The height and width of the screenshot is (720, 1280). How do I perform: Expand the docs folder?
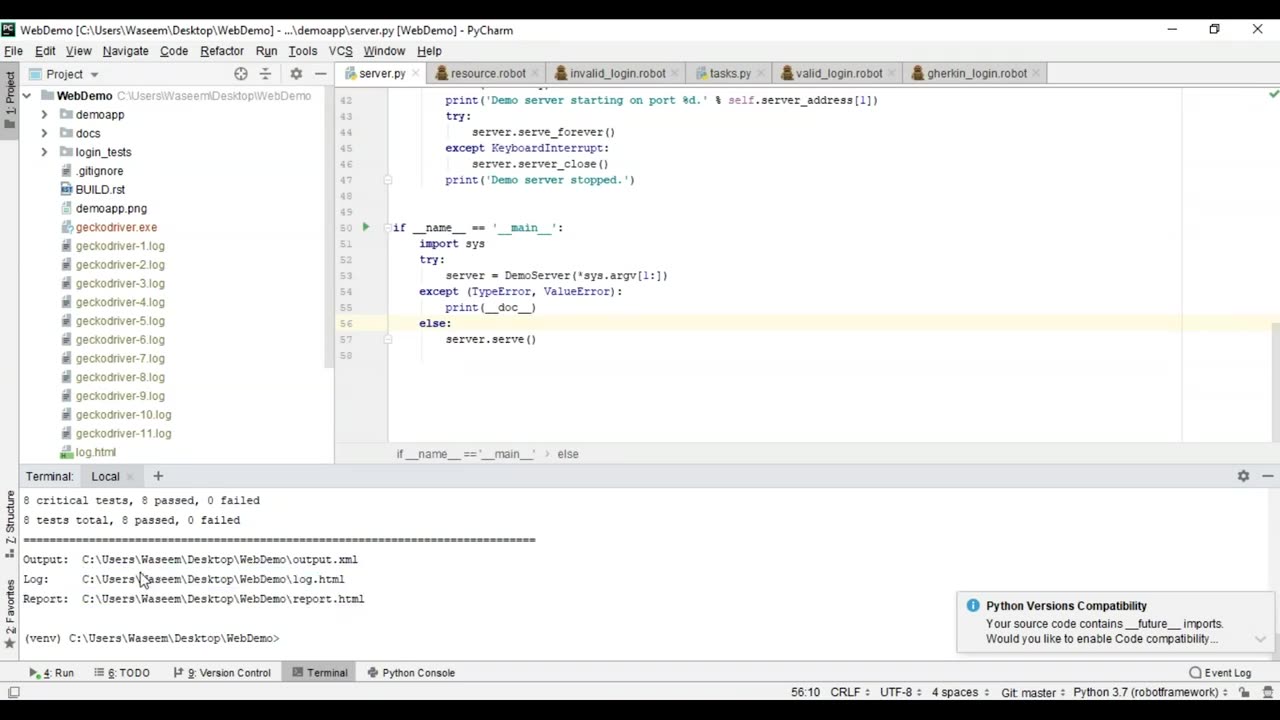pyautogui.click(x=44, y=133)
